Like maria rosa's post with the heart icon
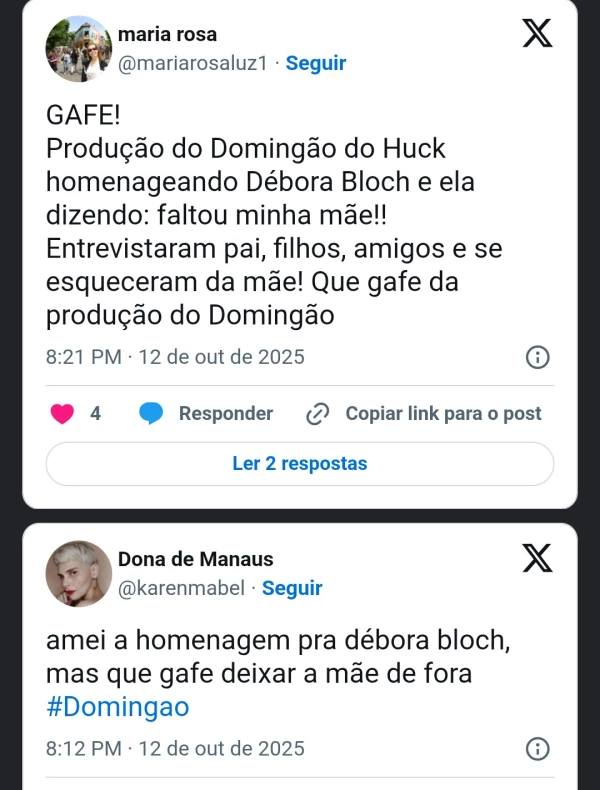The image size is (600, 790). tap(62, 414)
